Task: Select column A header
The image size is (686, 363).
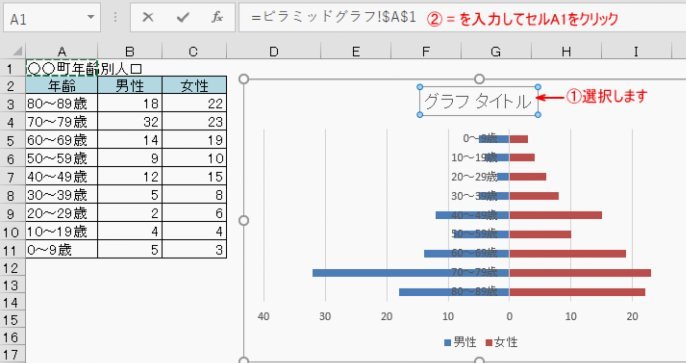Action: [x=62, y=52]
